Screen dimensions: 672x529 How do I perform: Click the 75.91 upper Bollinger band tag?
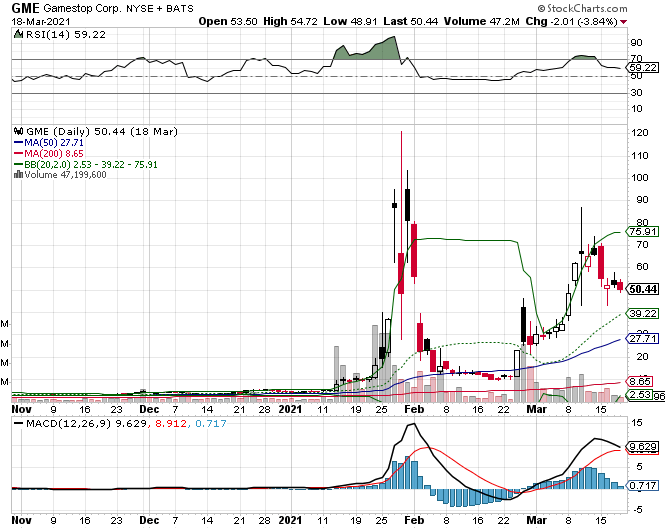coord(642,231)
